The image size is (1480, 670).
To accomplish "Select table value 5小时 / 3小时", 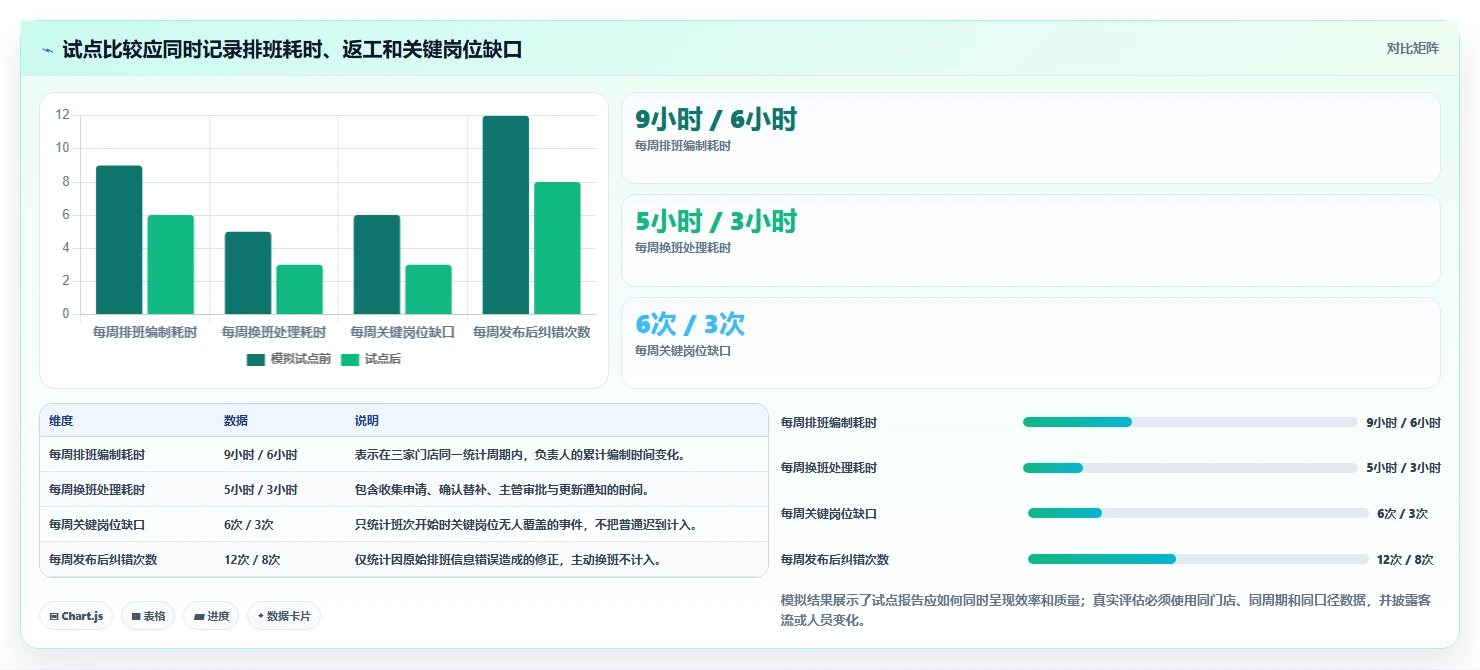I will pos(261,490).
